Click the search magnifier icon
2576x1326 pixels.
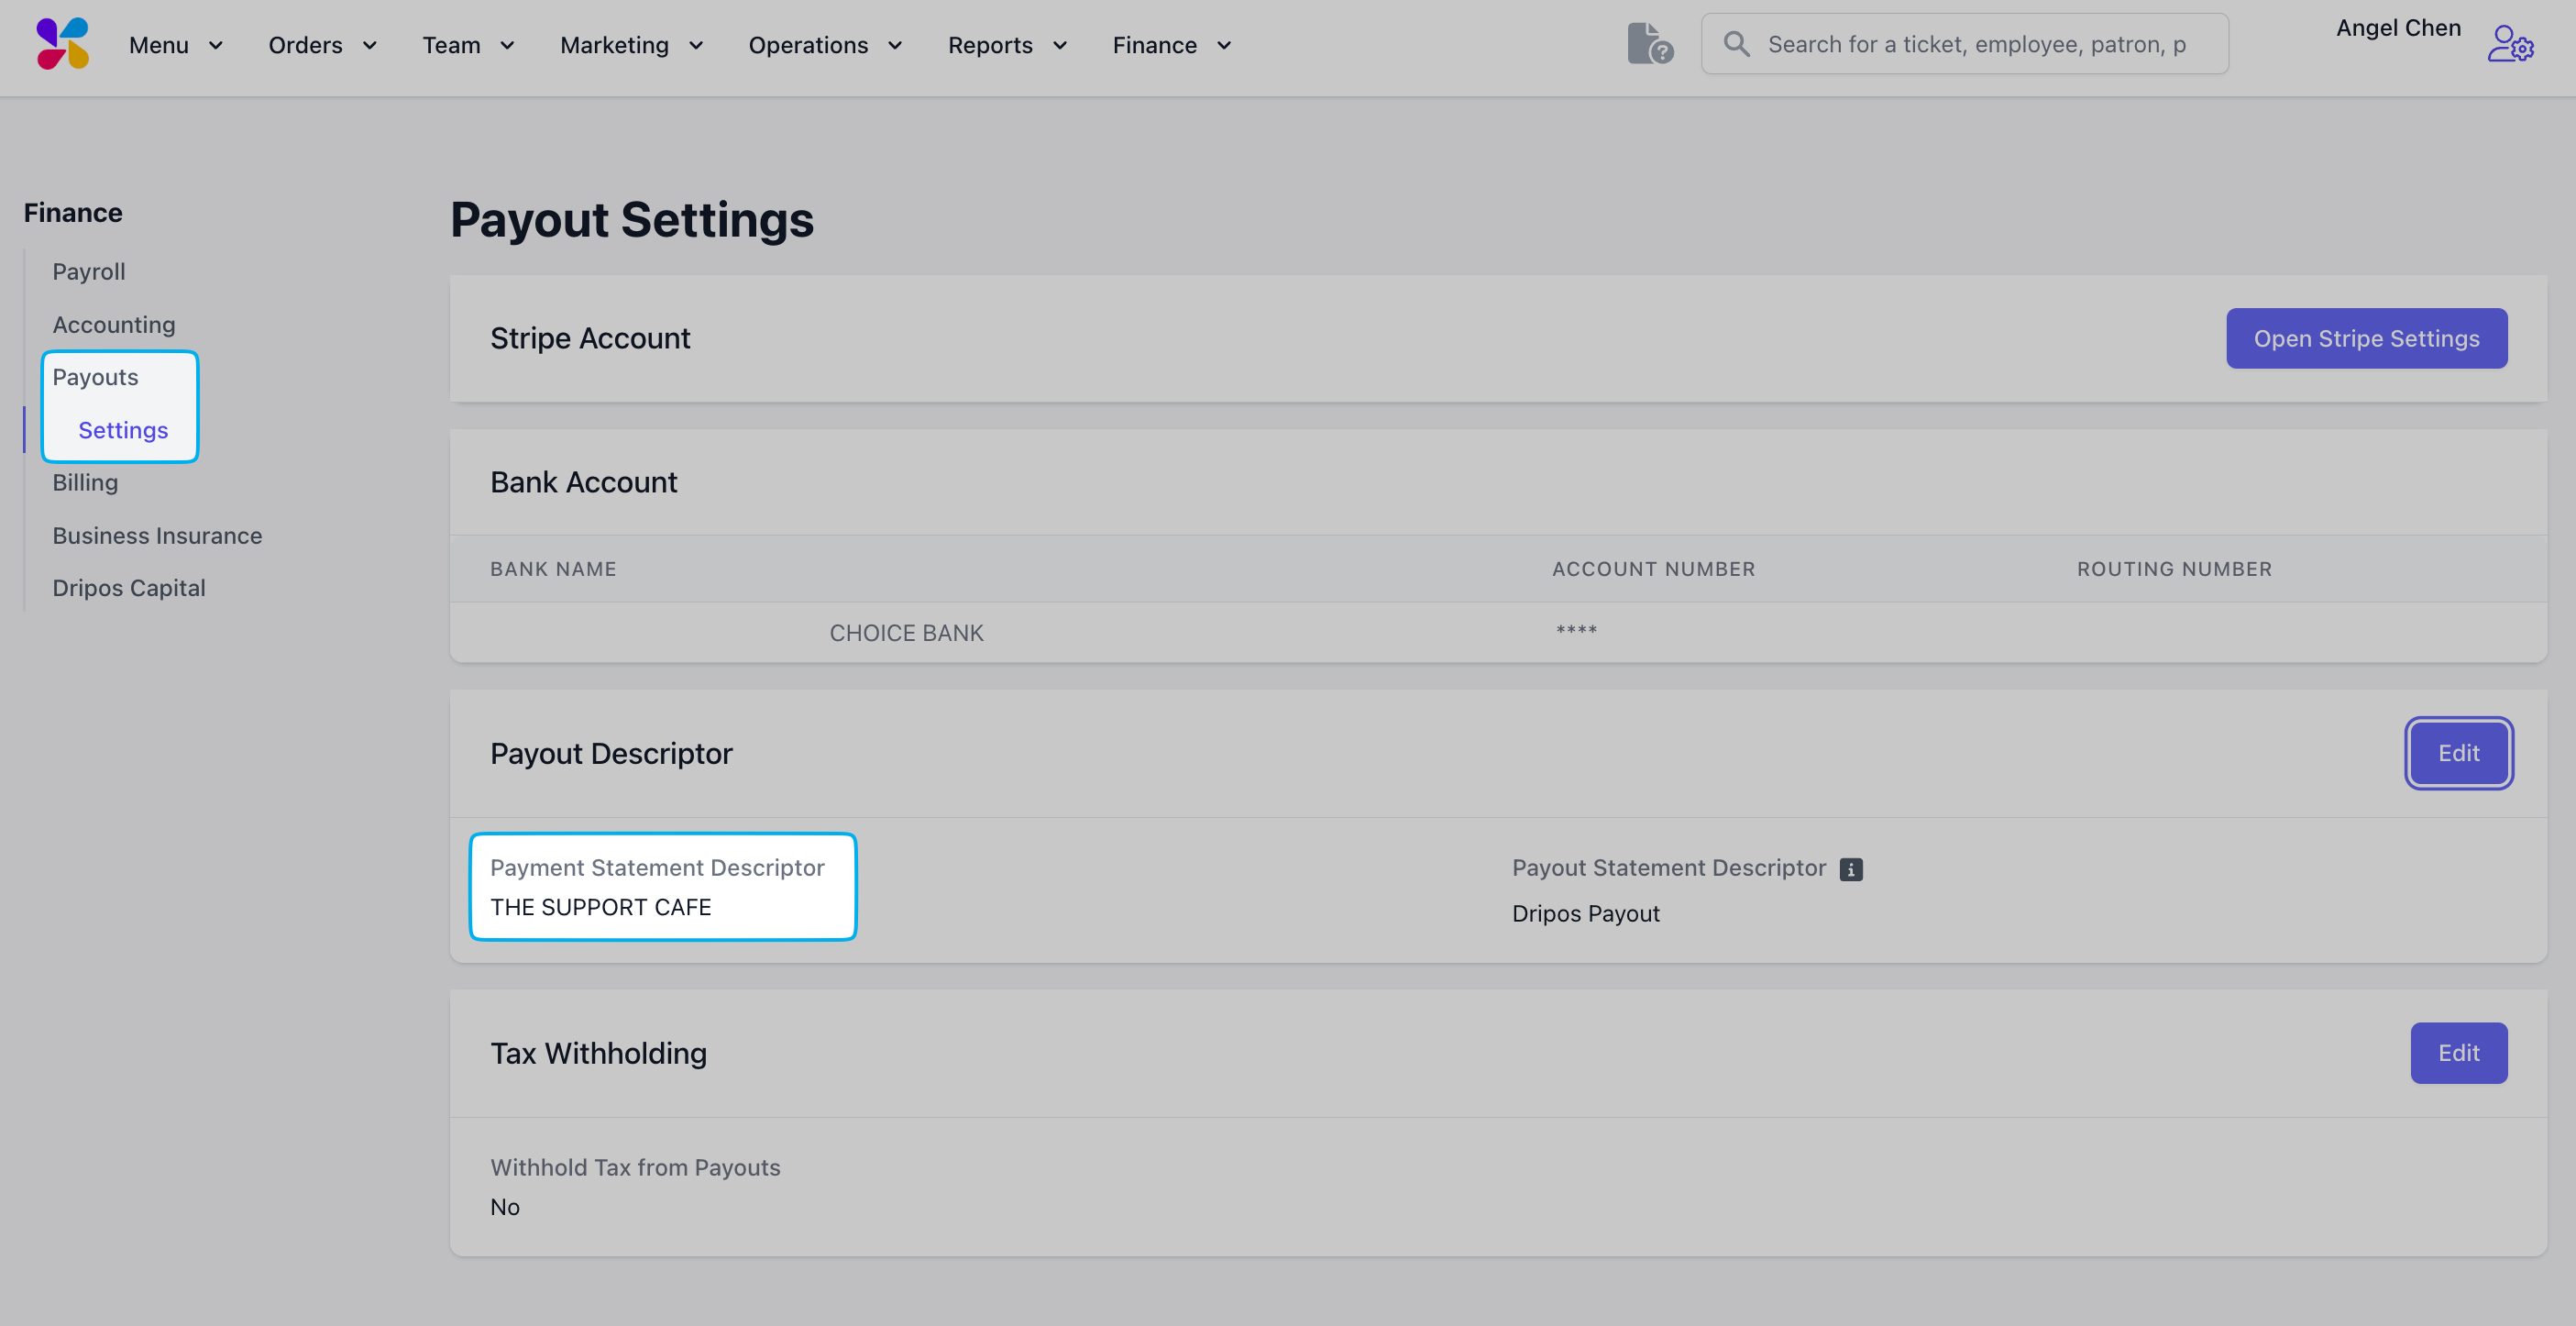(x=1737, y=44)
